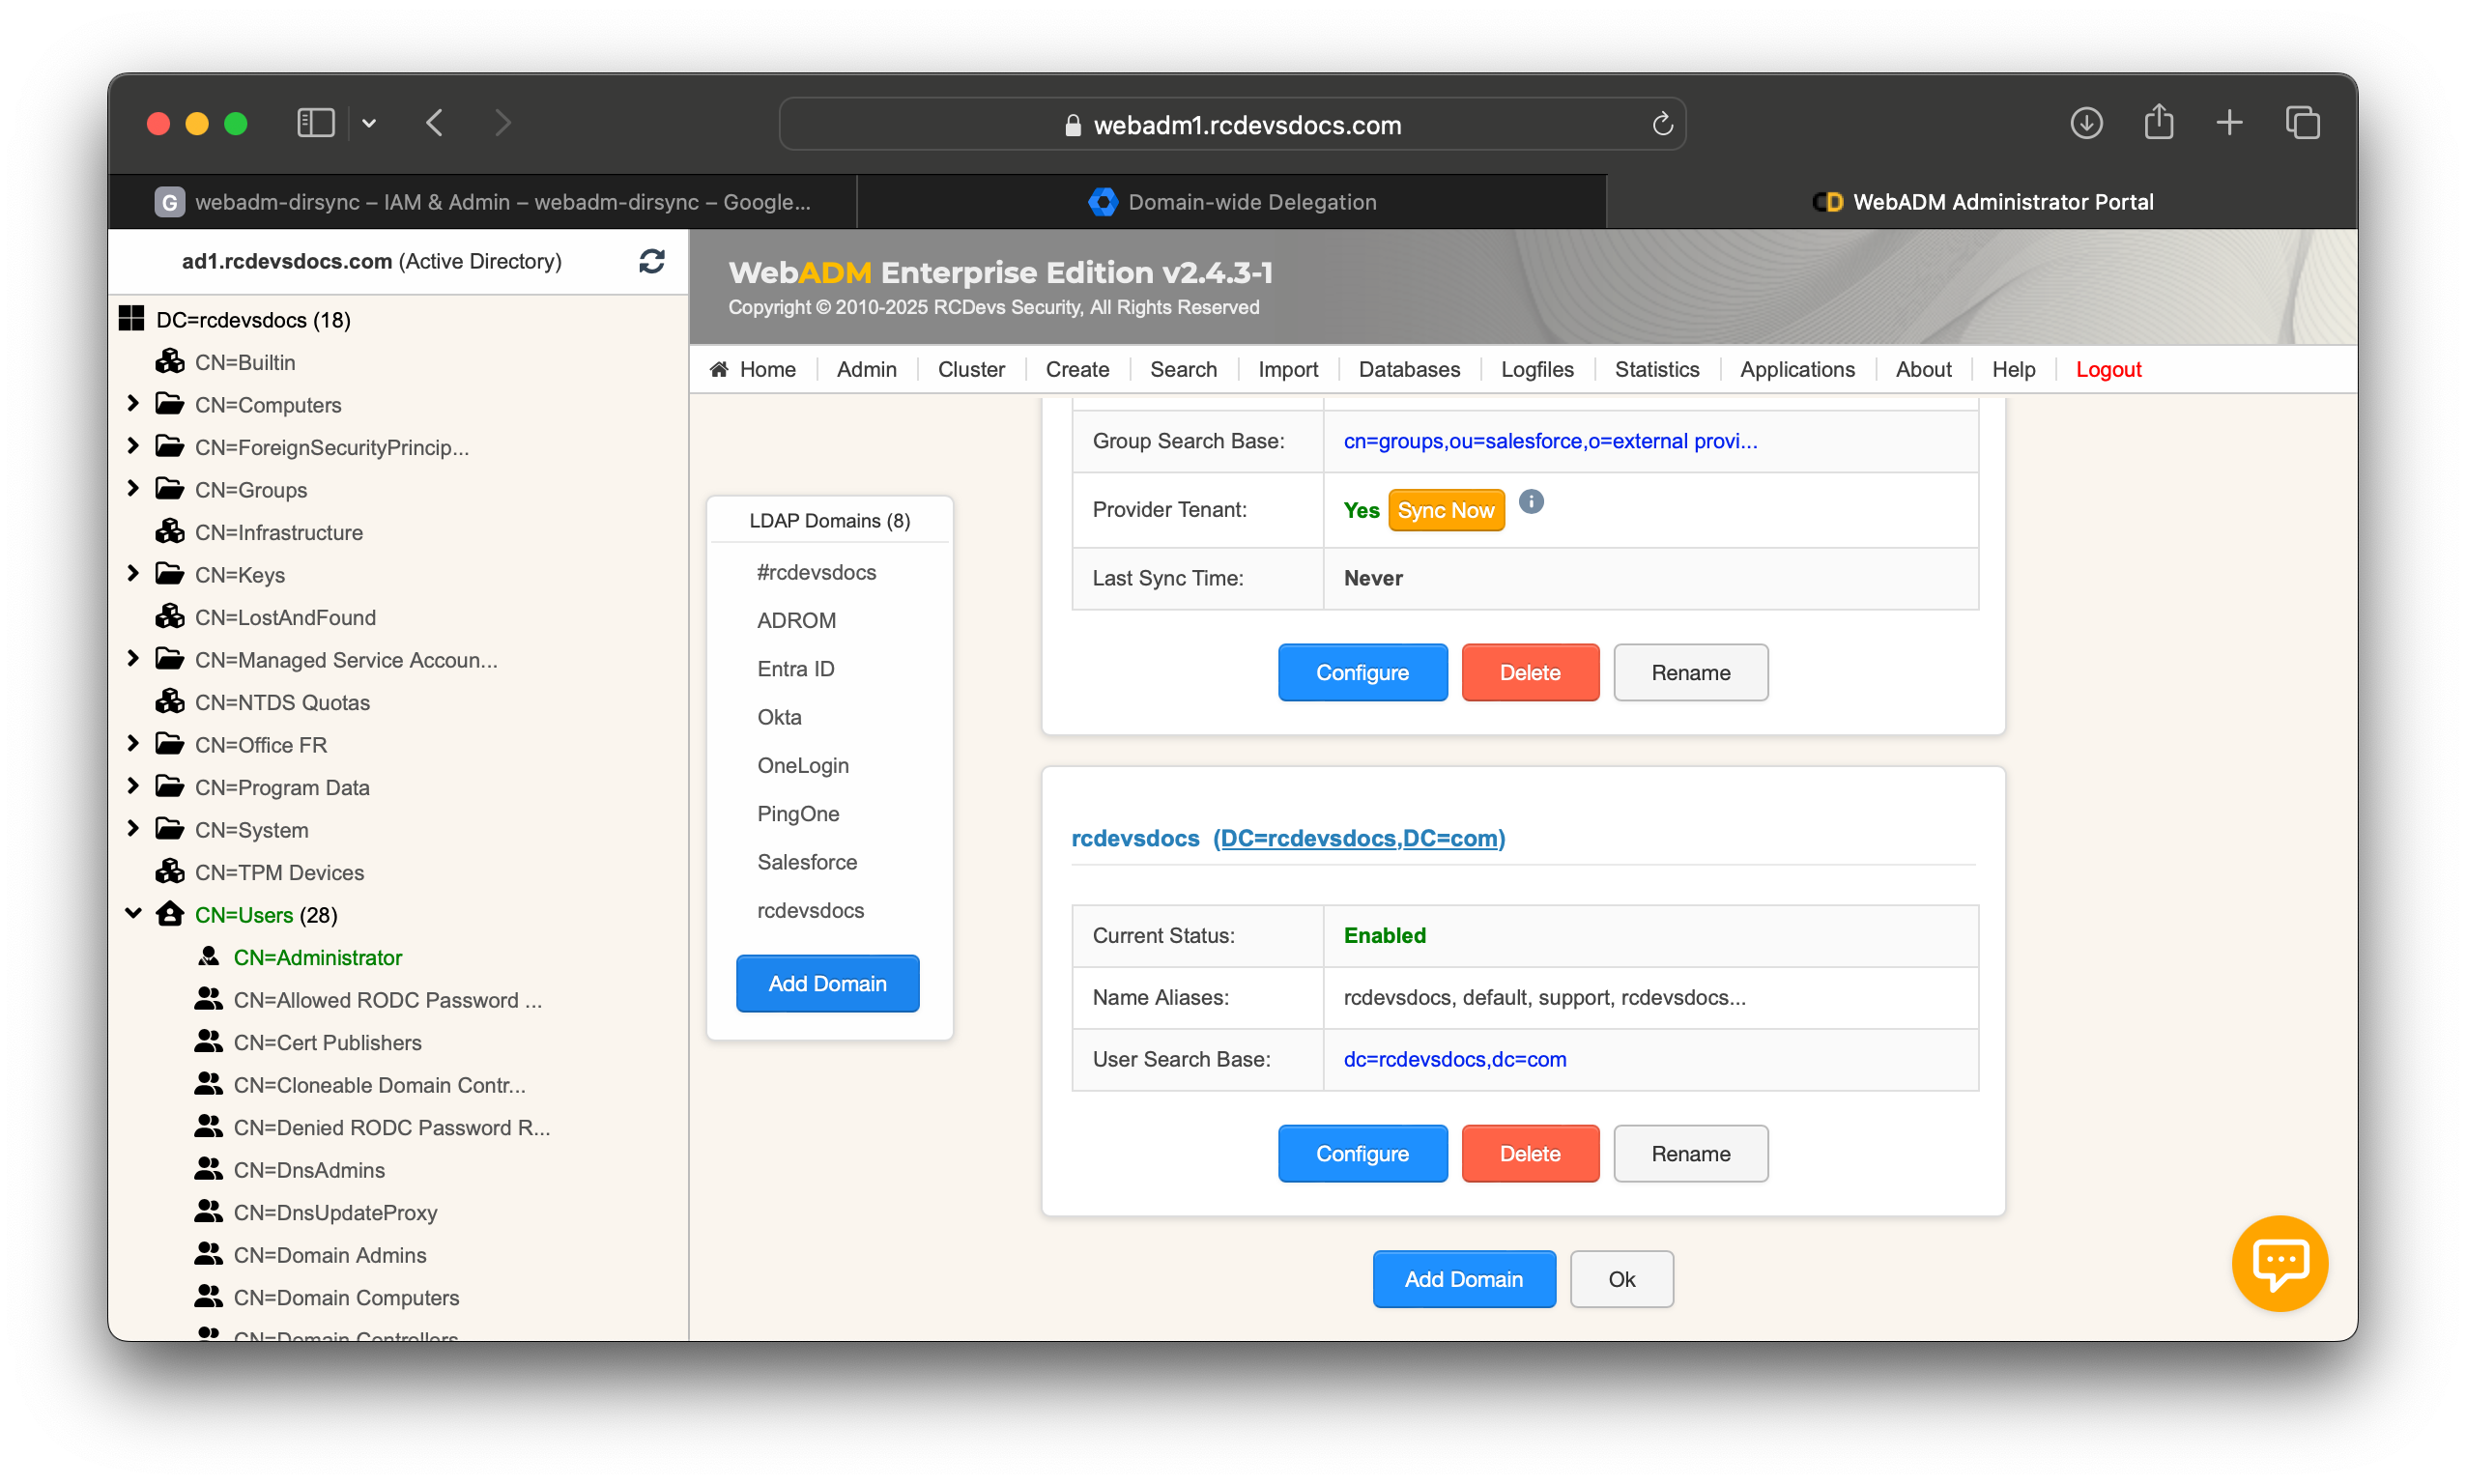Click the CN=Keys folder icon
Screen dimensions: 2466x1484
(x=170, y=574)
